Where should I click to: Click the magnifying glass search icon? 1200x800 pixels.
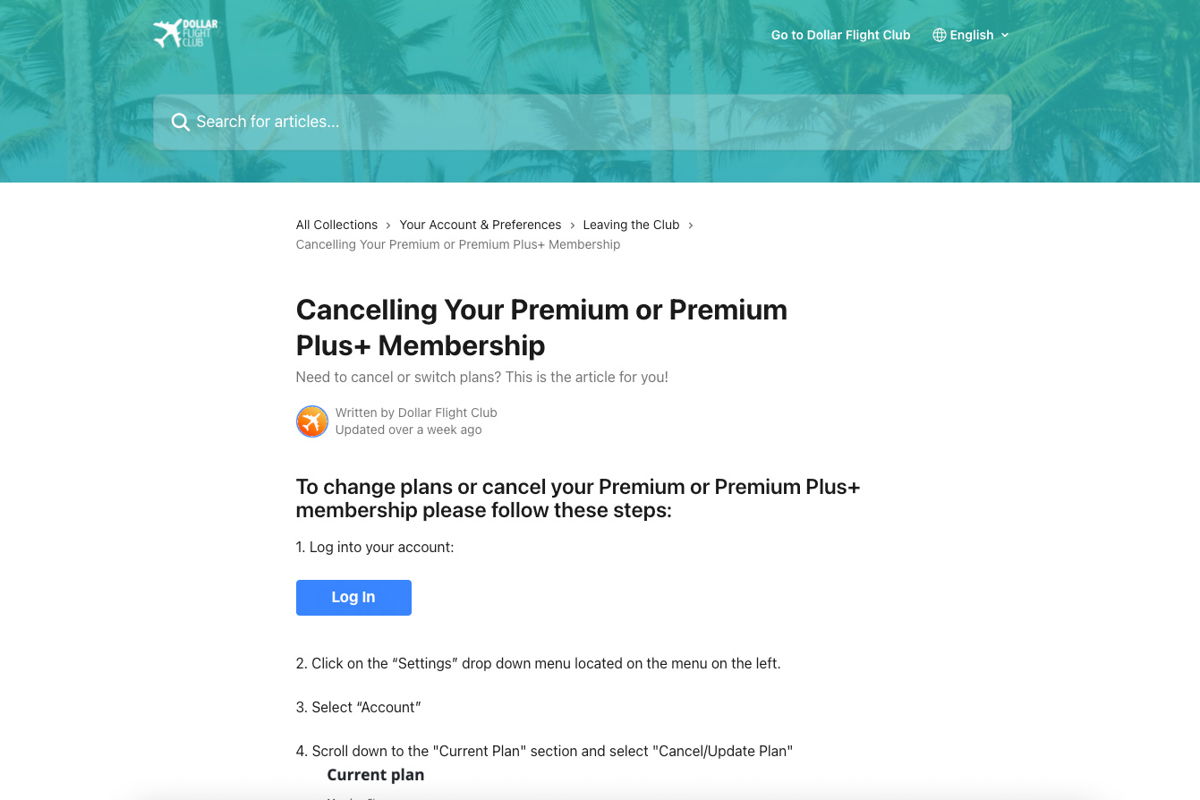pos(180,122)
